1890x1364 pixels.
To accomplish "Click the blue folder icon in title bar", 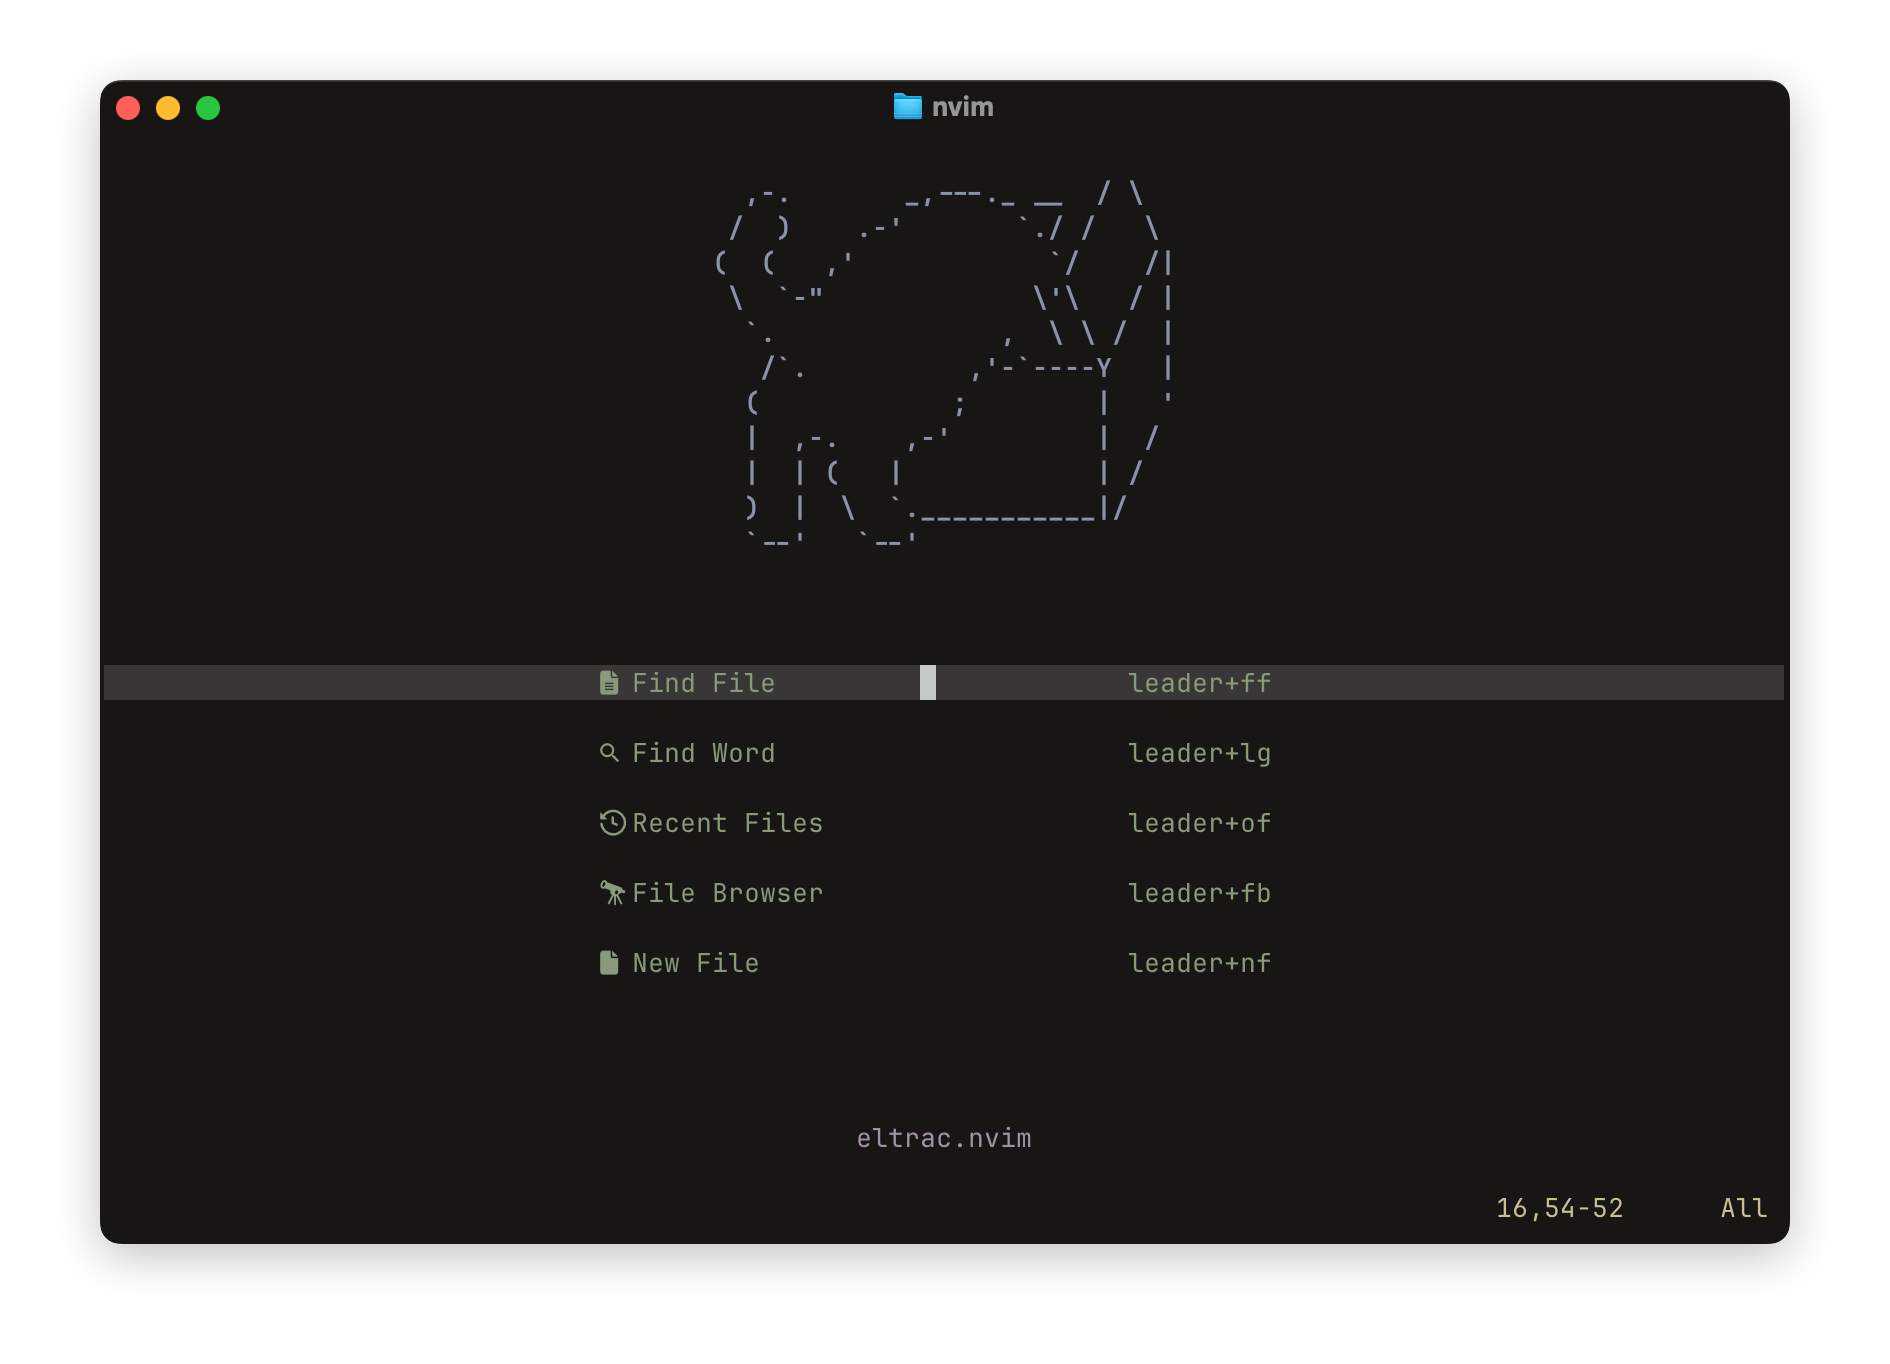I will pyautogui.click(x=907, y=106).
